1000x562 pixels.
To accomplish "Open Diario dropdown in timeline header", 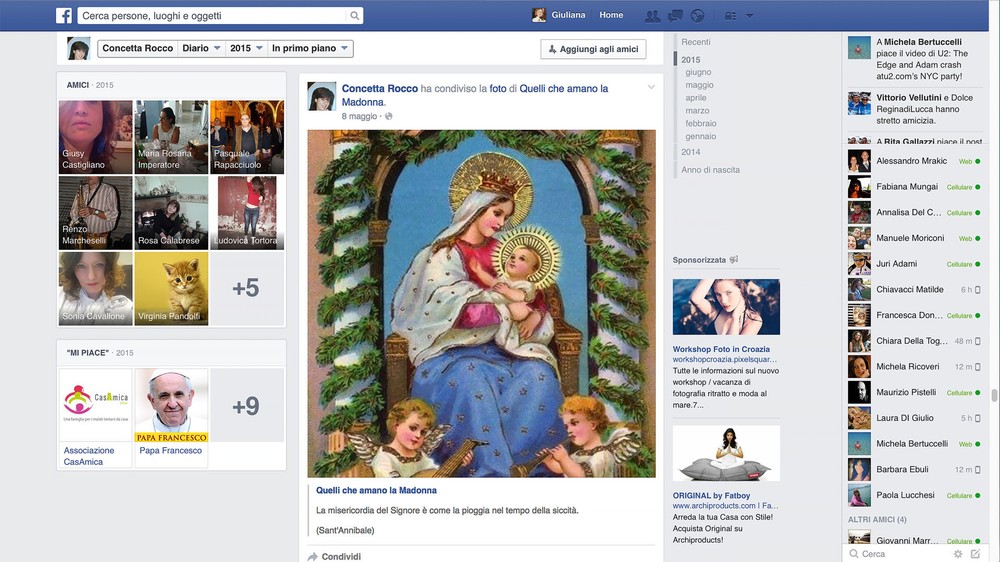I will tap(201, 48).
